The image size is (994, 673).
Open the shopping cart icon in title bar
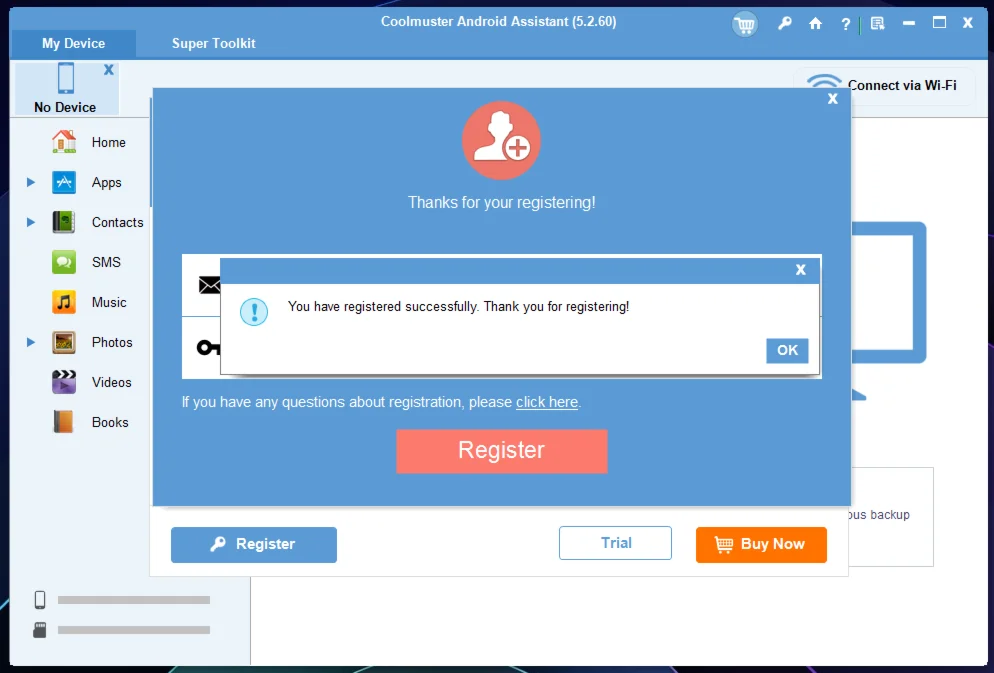tap(744, 25)
